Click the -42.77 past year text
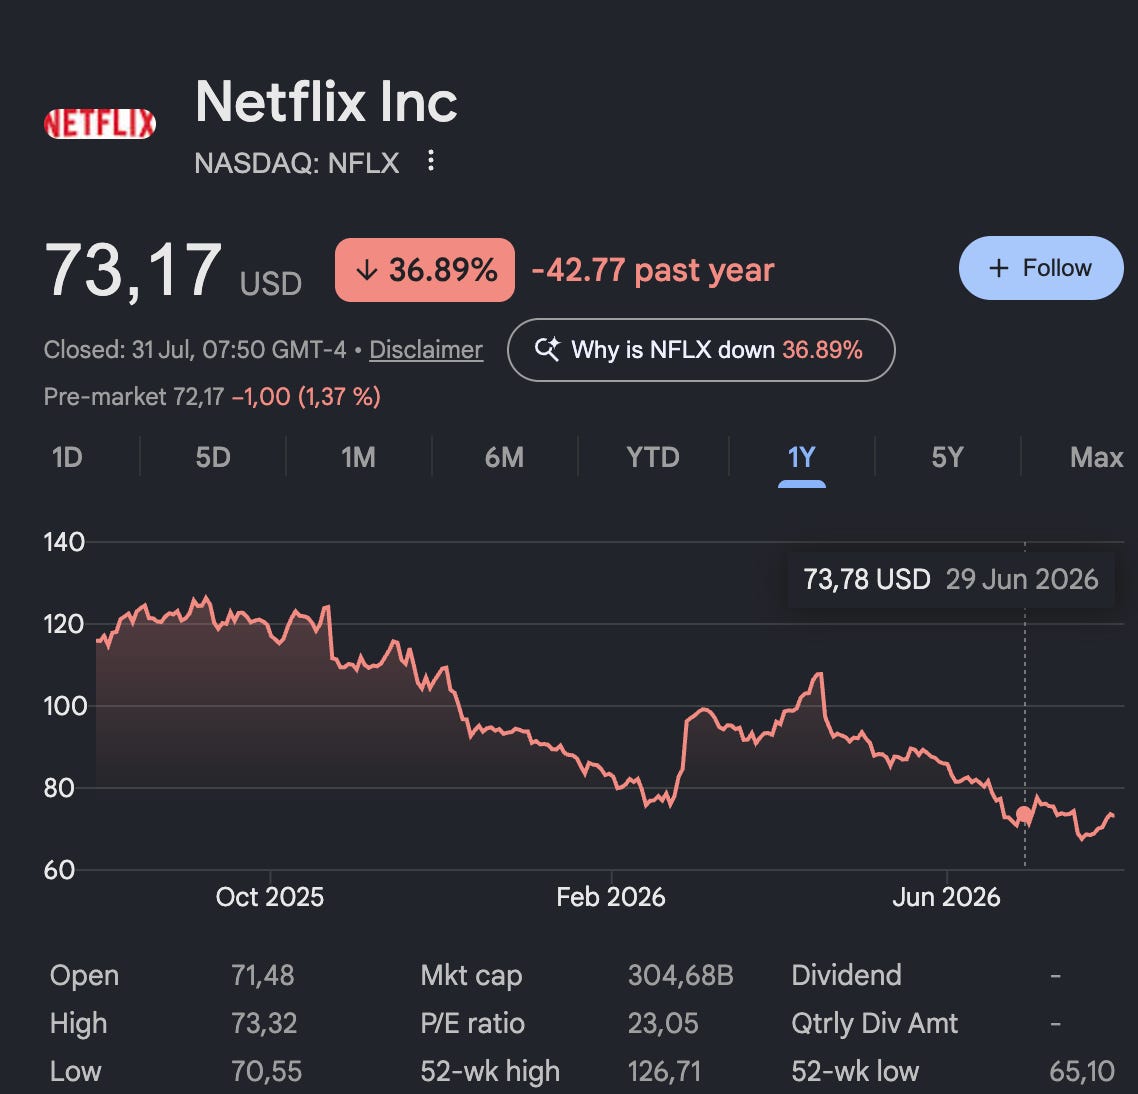Image resolution: width=1138 pixels, height=1094 pixels. (x=652, y=270)
